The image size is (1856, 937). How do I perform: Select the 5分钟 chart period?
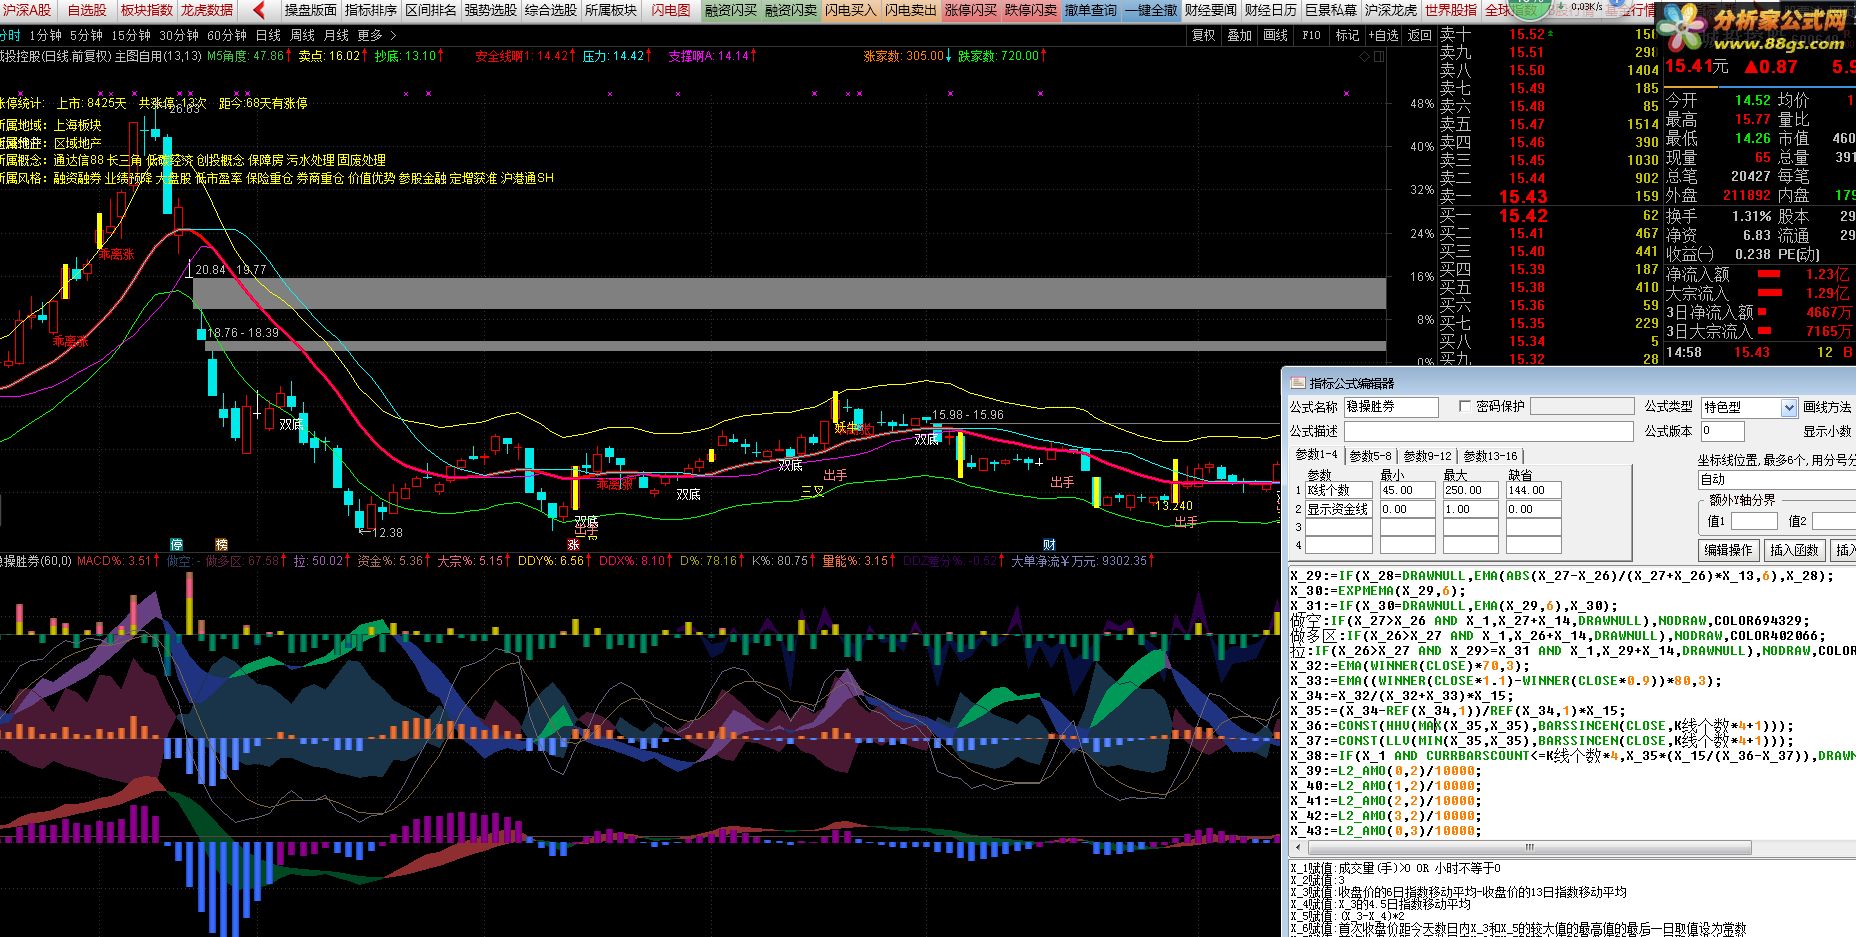[x=87, y=35]
